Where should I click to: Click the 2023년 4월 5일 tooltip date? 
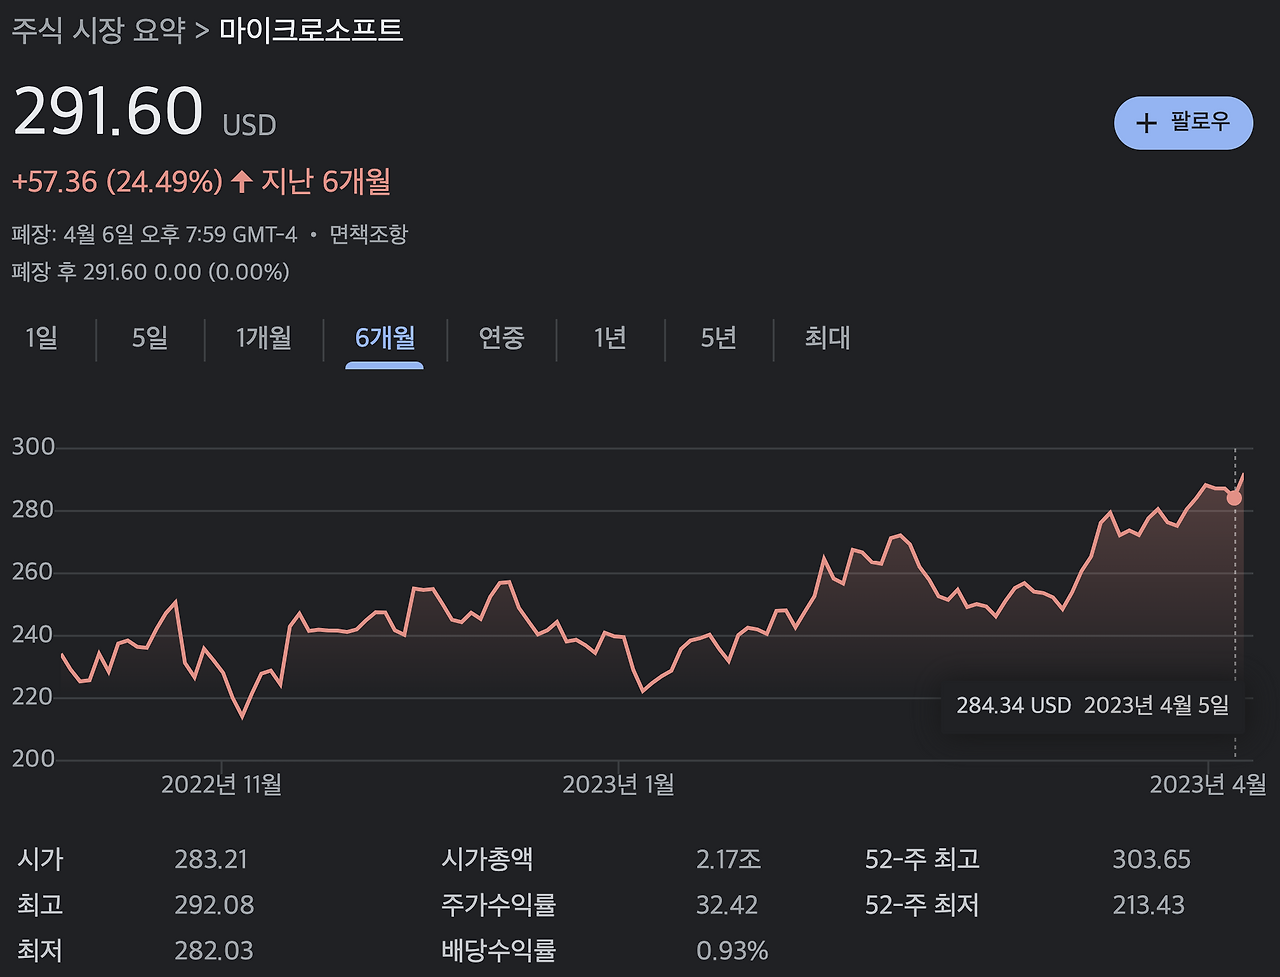tap(1156, 705)
